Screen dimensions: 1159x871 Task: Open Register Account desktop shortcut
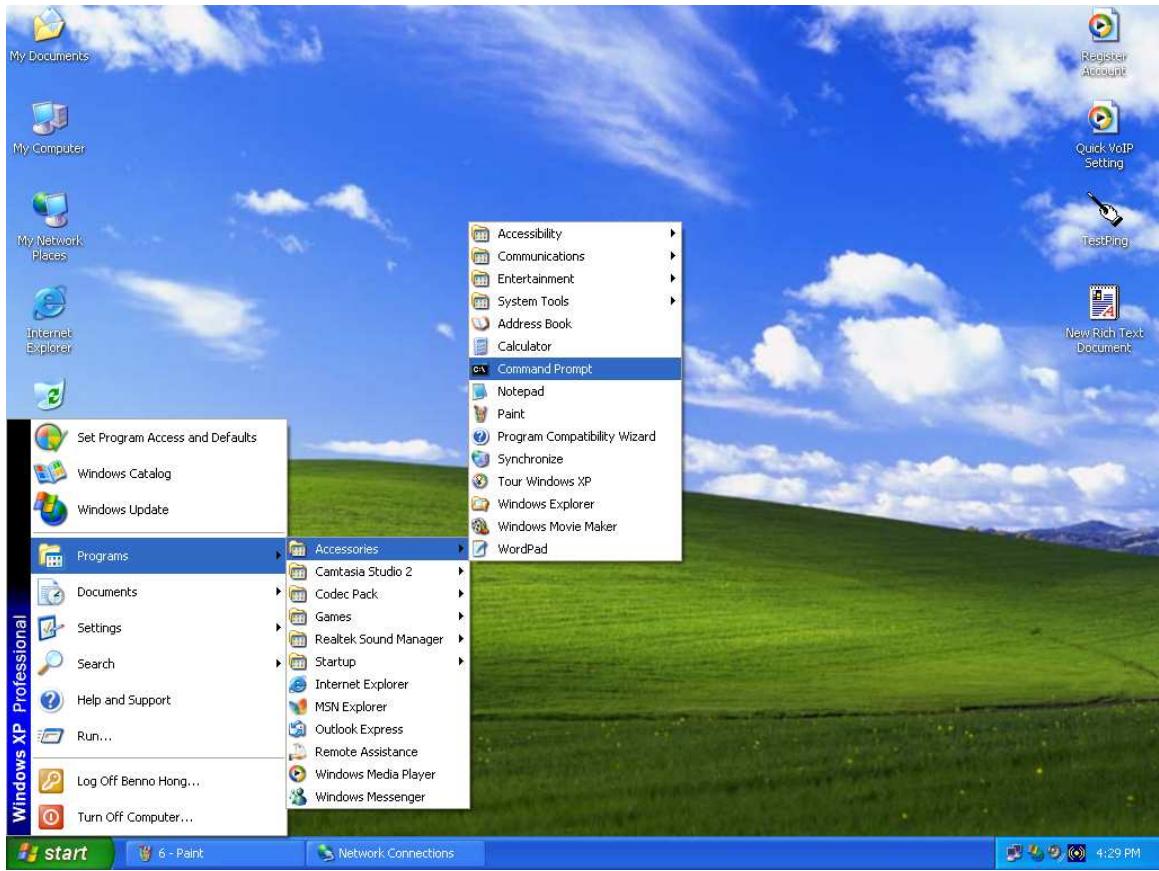1103,43
